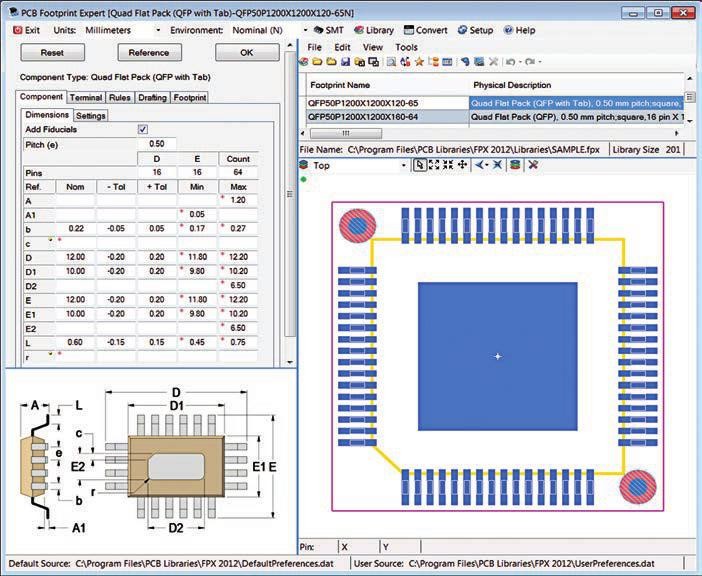
Task: Select the pointer arrow tool in footprint viewer
Action: (419, 165)
